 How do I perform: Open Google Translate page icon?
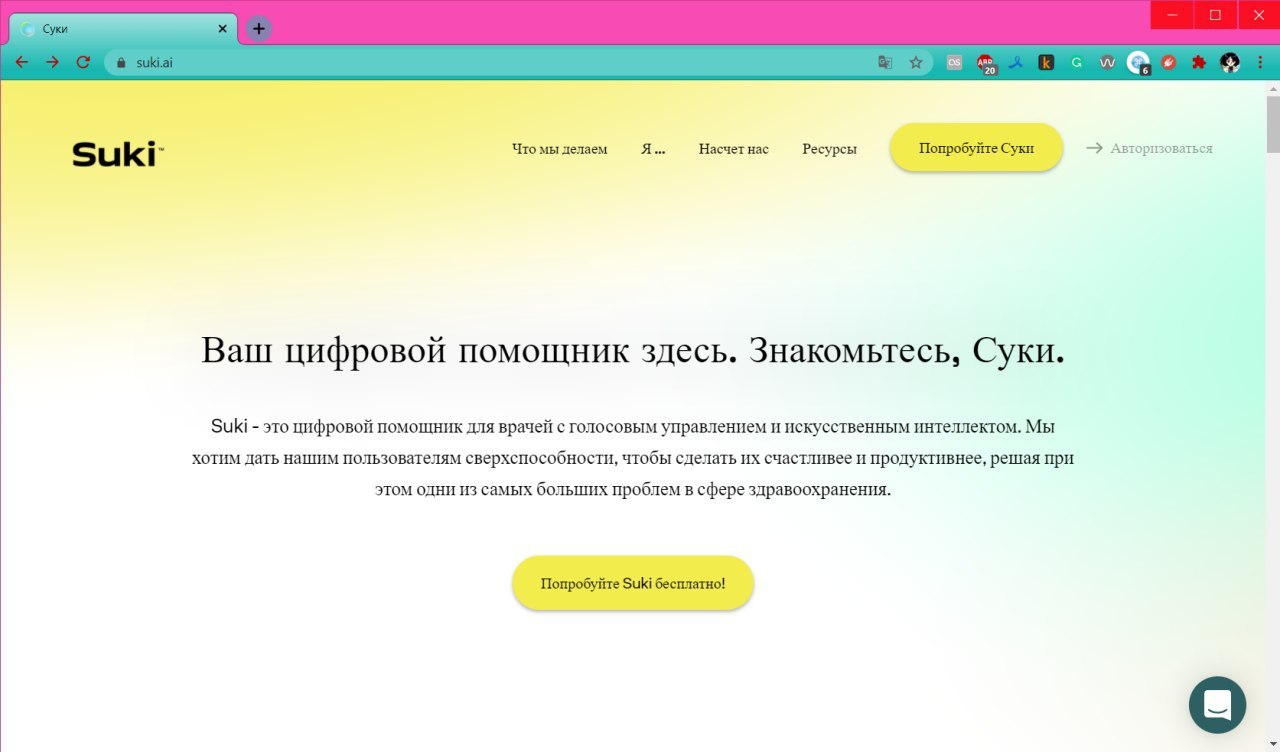[x=885, y=62]
